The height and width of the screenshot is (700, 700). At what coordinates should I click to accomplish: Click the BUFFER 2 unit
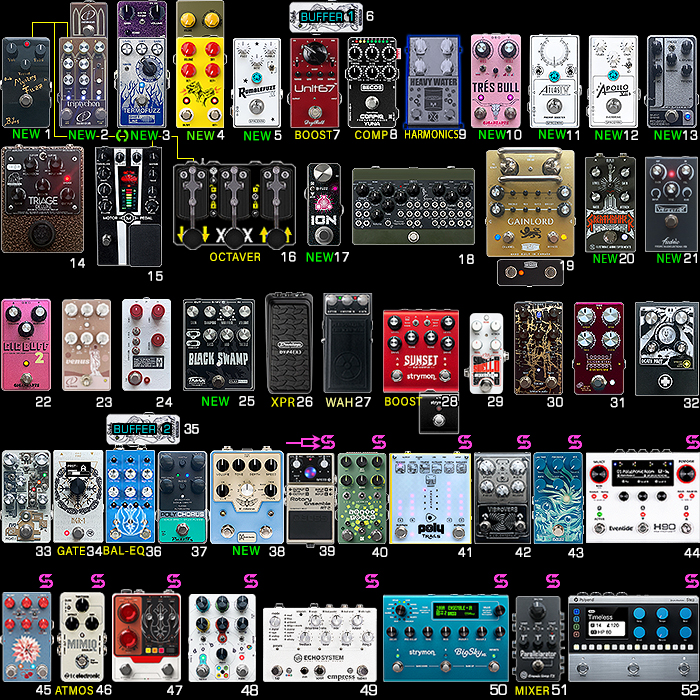[x=143, y=429]
